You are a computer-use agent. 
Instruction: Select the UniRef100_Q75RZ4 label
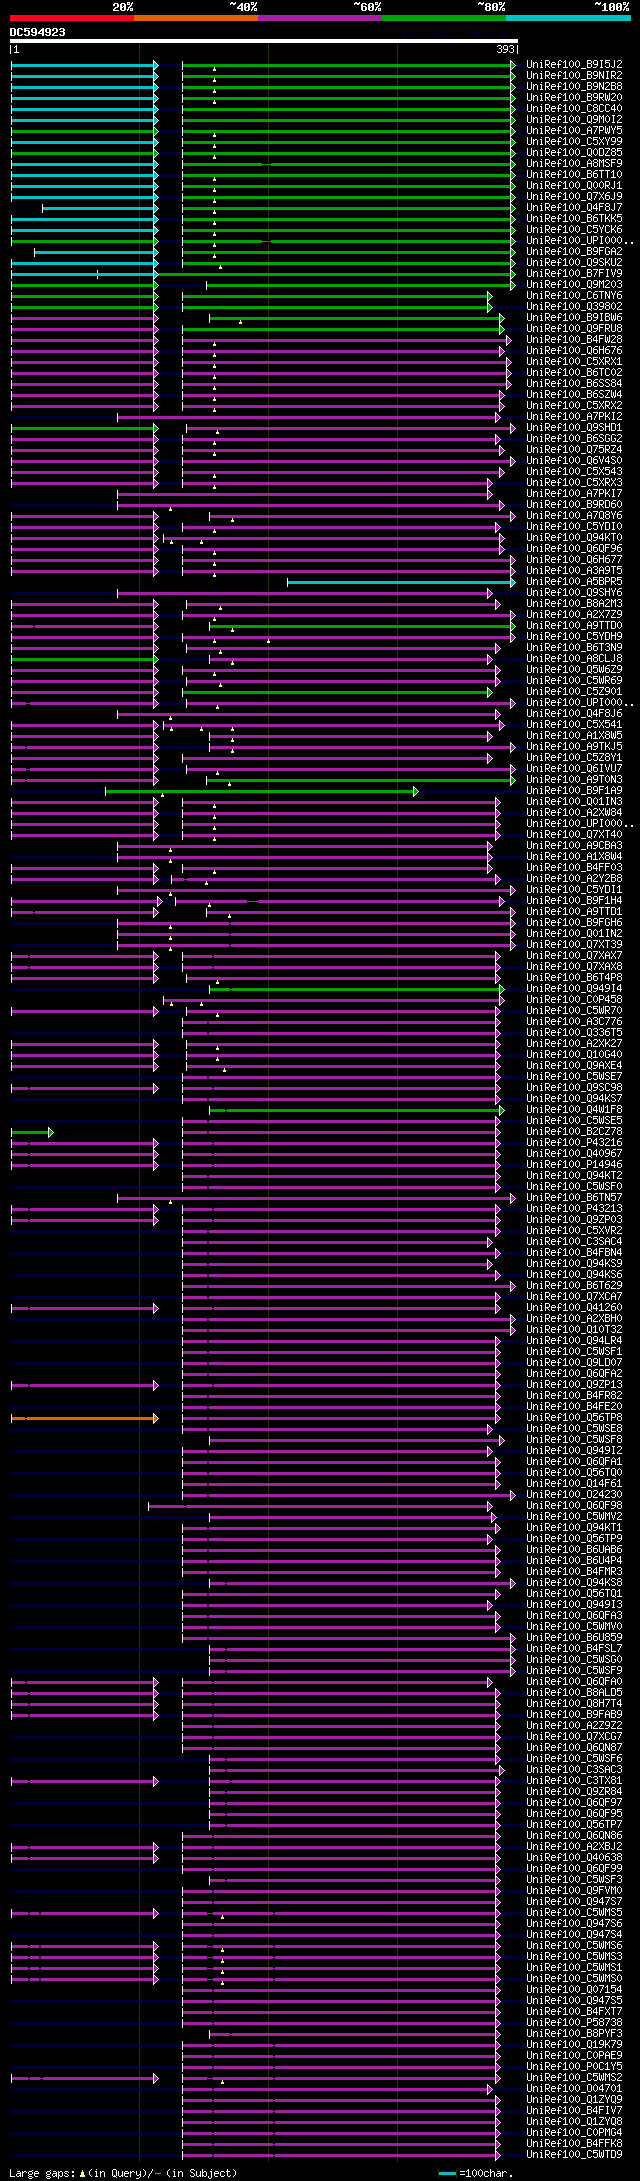[x=574, y=449]
